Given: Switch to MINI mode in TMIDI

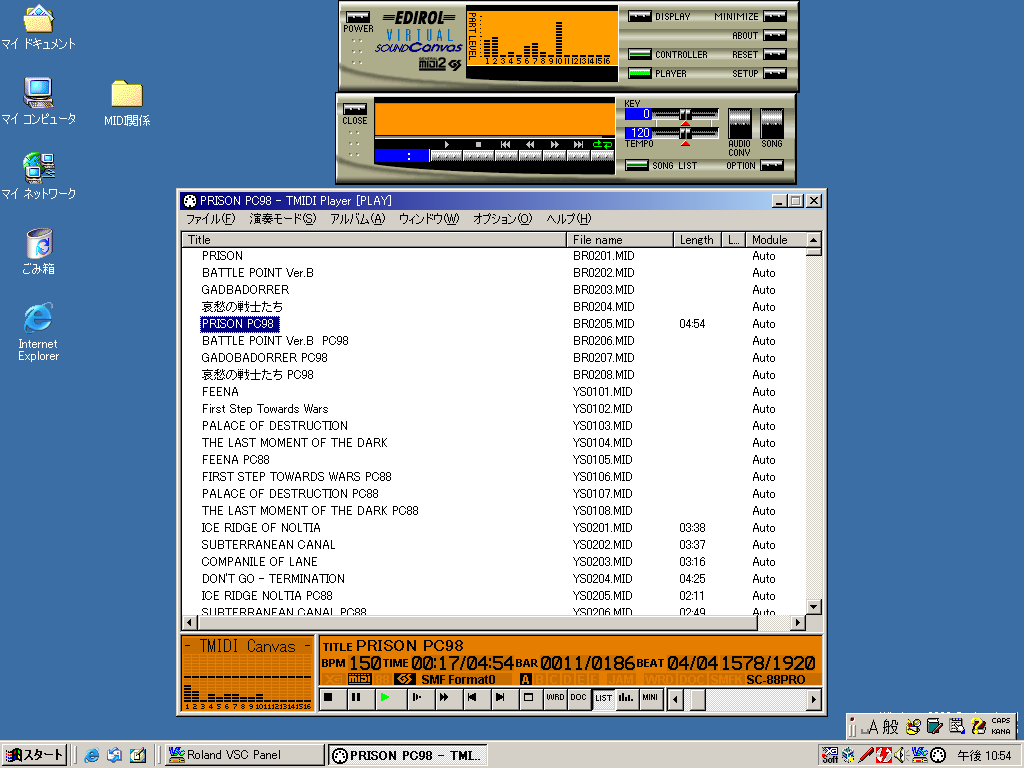Looking at the screenshot, I should coord(650,697).
